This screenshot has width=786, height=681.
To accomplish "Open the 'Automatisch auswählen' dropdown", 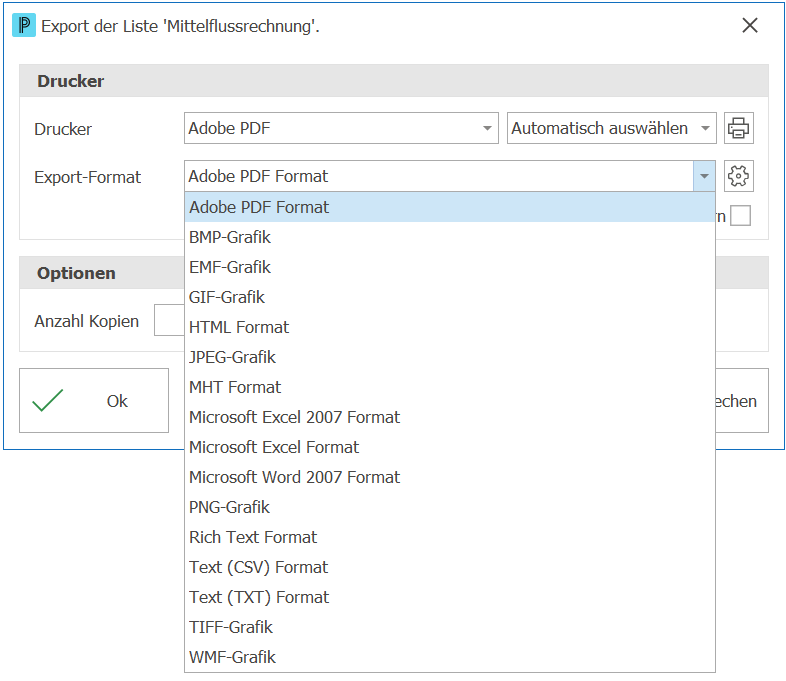I will point(705,128).
